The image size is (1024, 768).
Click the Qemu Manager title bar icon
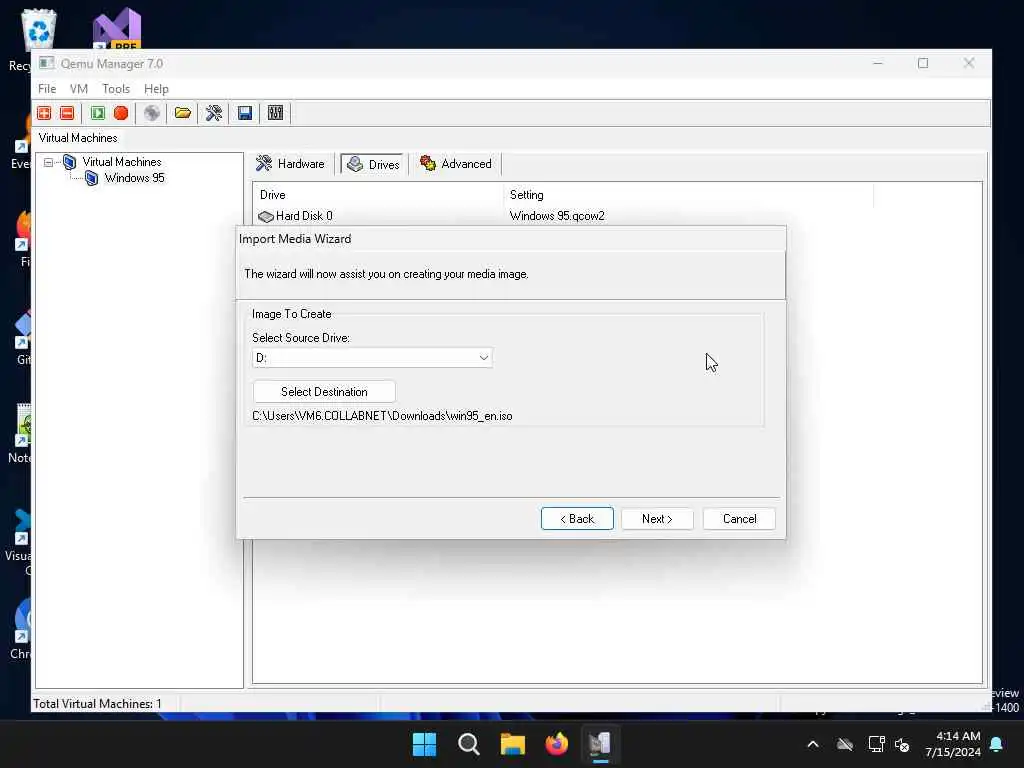[46, 63]
